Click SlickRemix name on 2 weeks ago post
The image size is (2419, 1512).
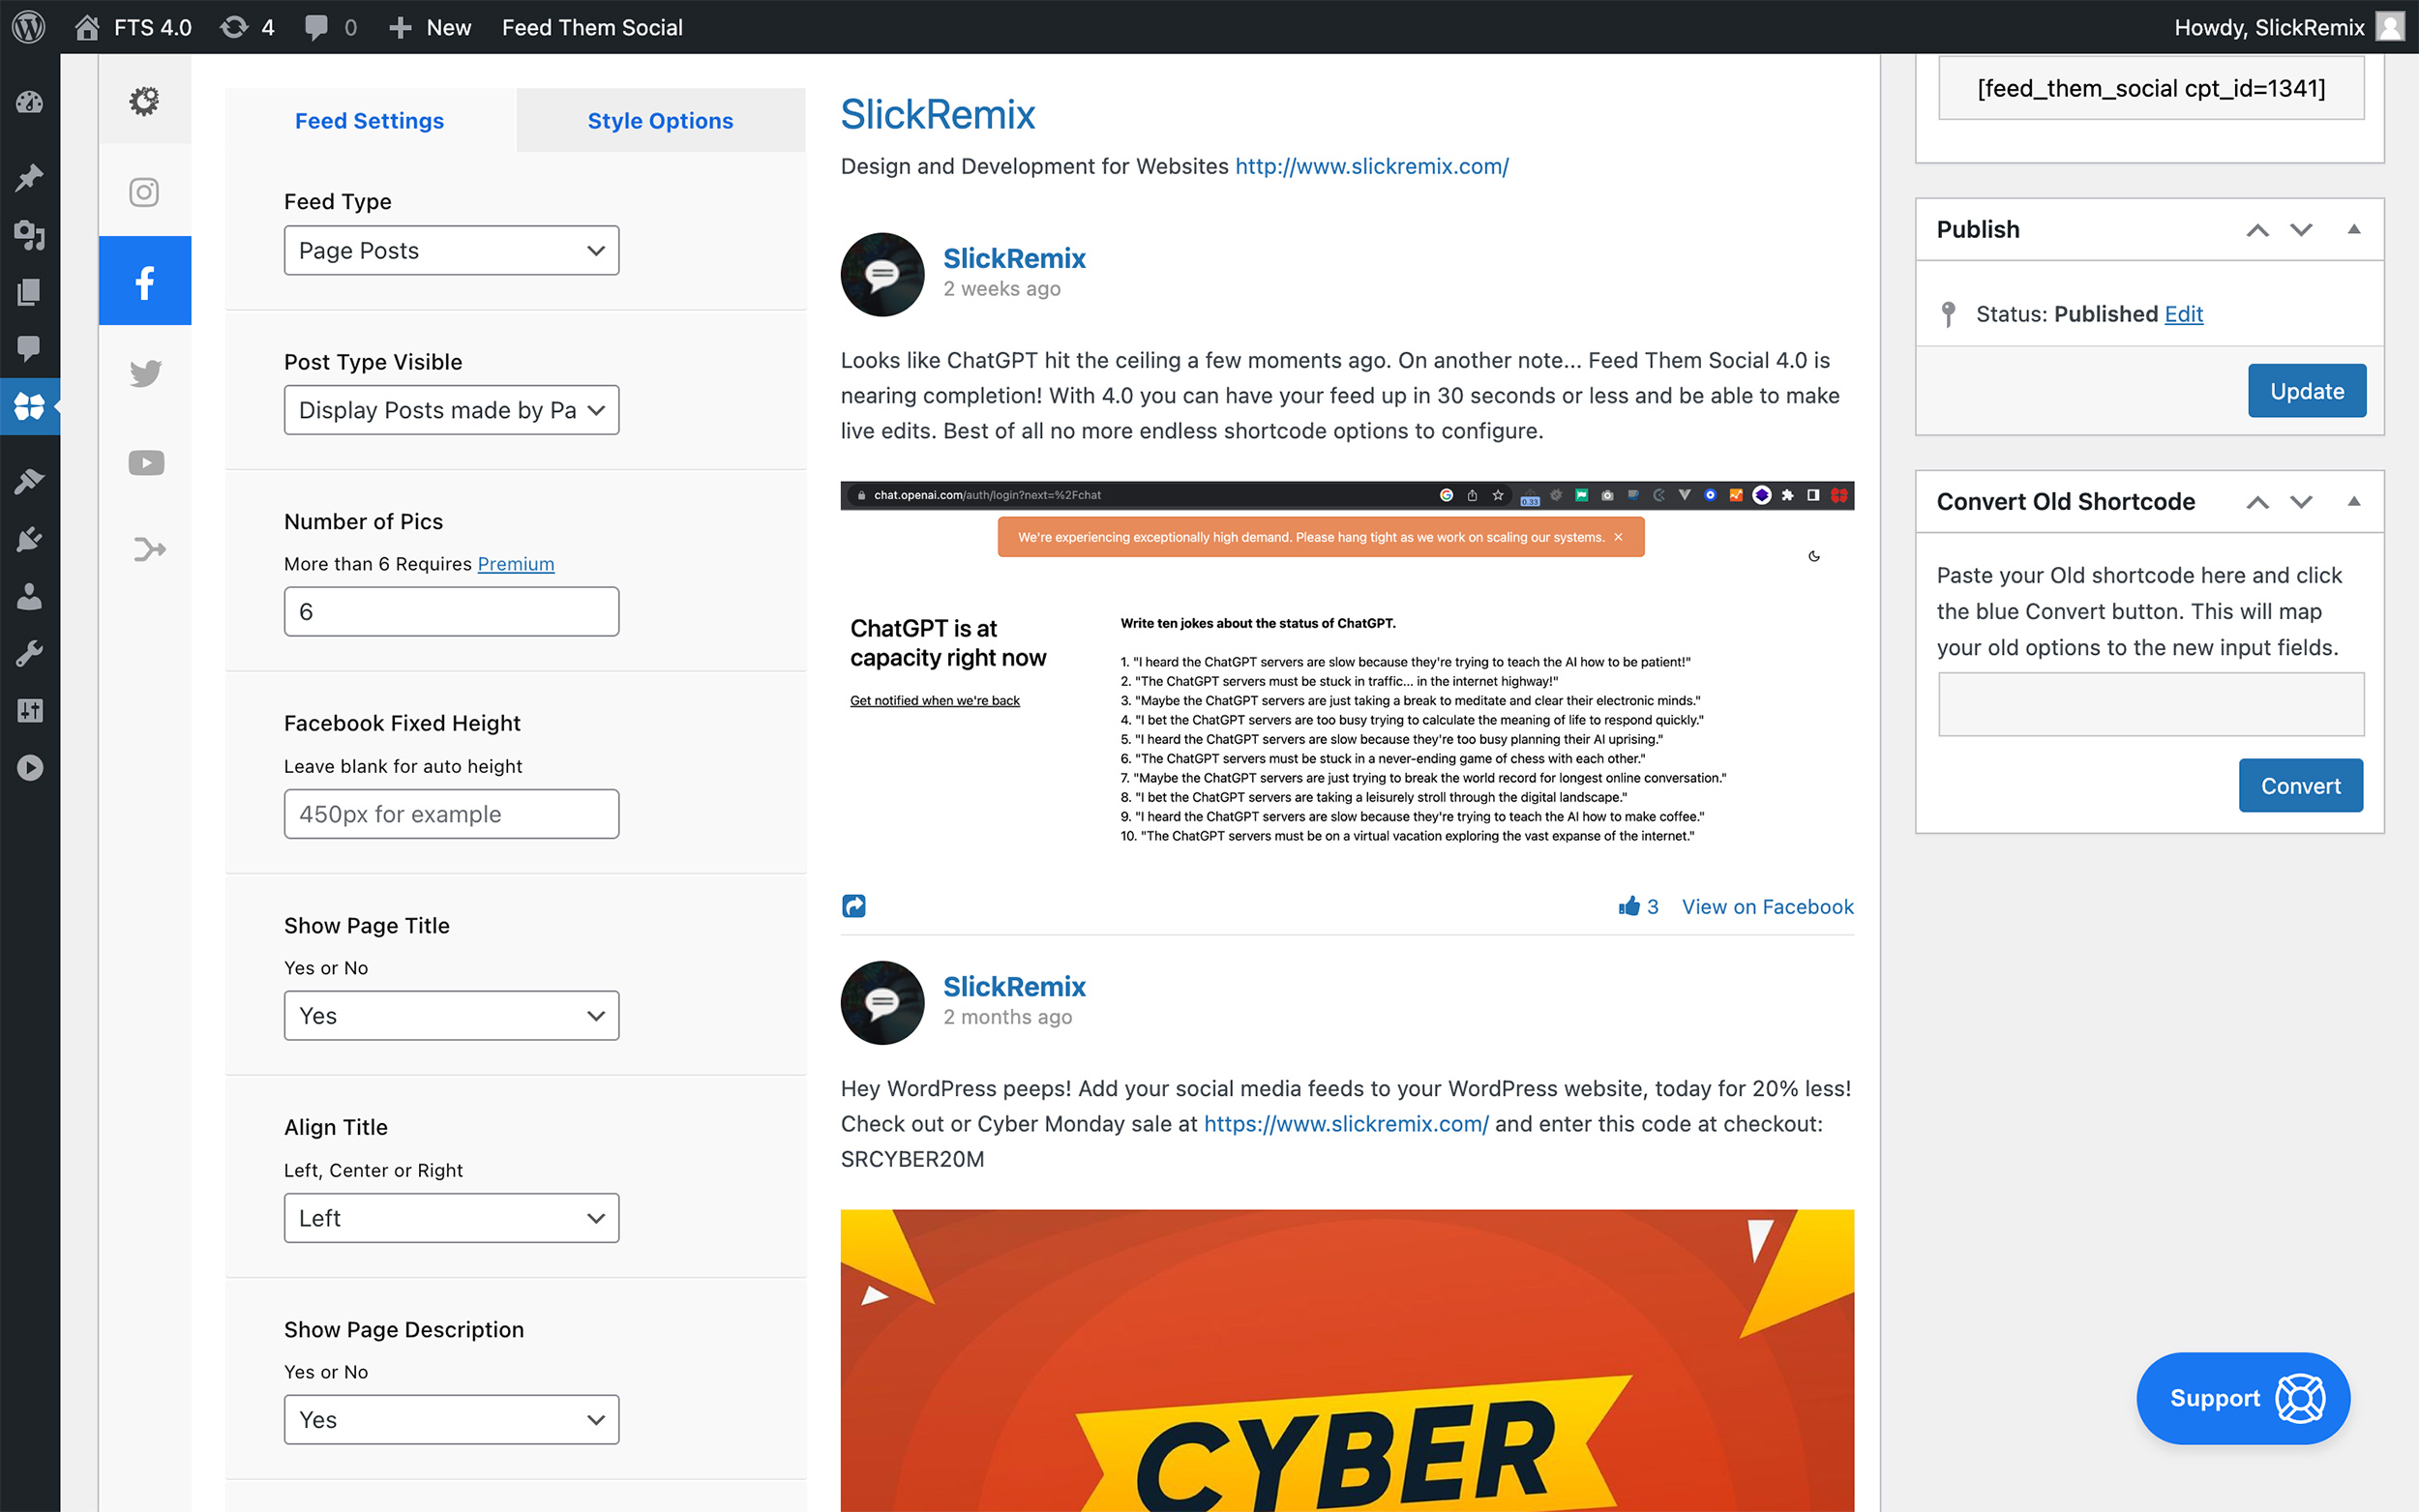(1014, 258)
